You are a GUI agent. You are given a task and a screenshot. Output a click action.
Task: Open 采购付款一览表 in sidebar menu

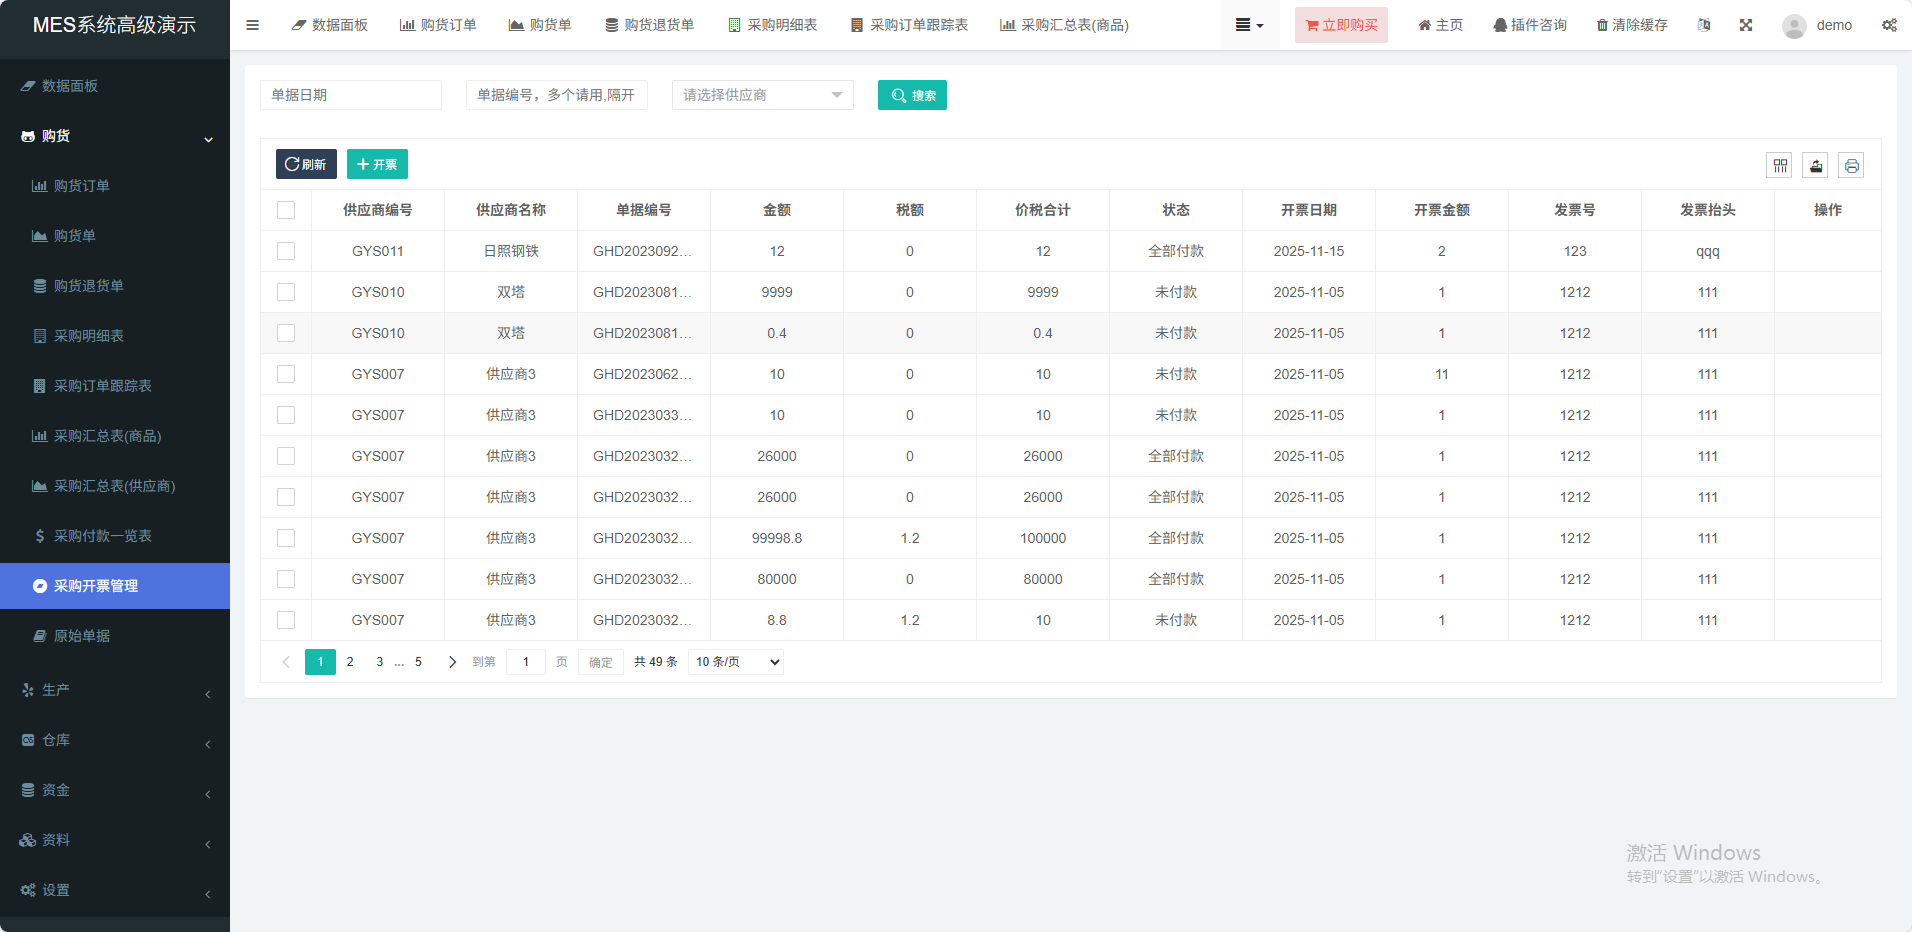coord(102,536)
